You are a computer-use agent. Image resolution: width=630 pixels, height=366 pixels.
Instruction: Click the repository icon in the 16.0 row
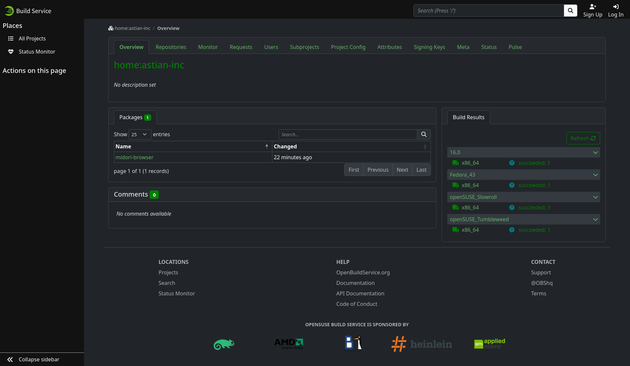point(455,163)
